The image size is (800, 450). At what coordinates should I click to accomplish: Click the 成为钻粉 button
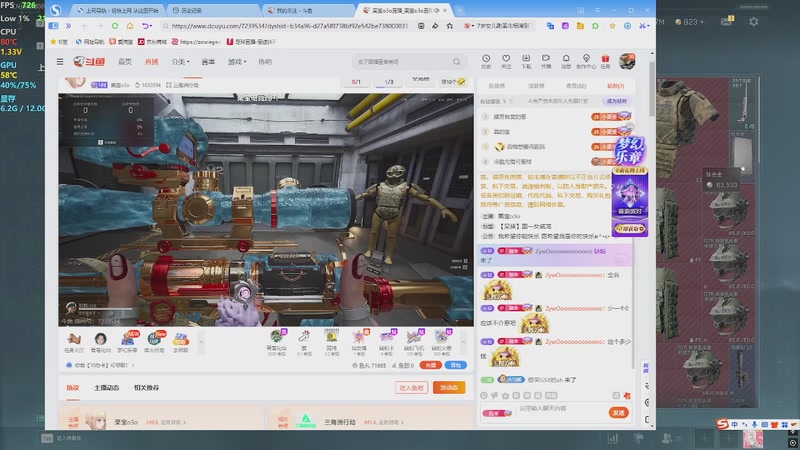tap(616, 101)
